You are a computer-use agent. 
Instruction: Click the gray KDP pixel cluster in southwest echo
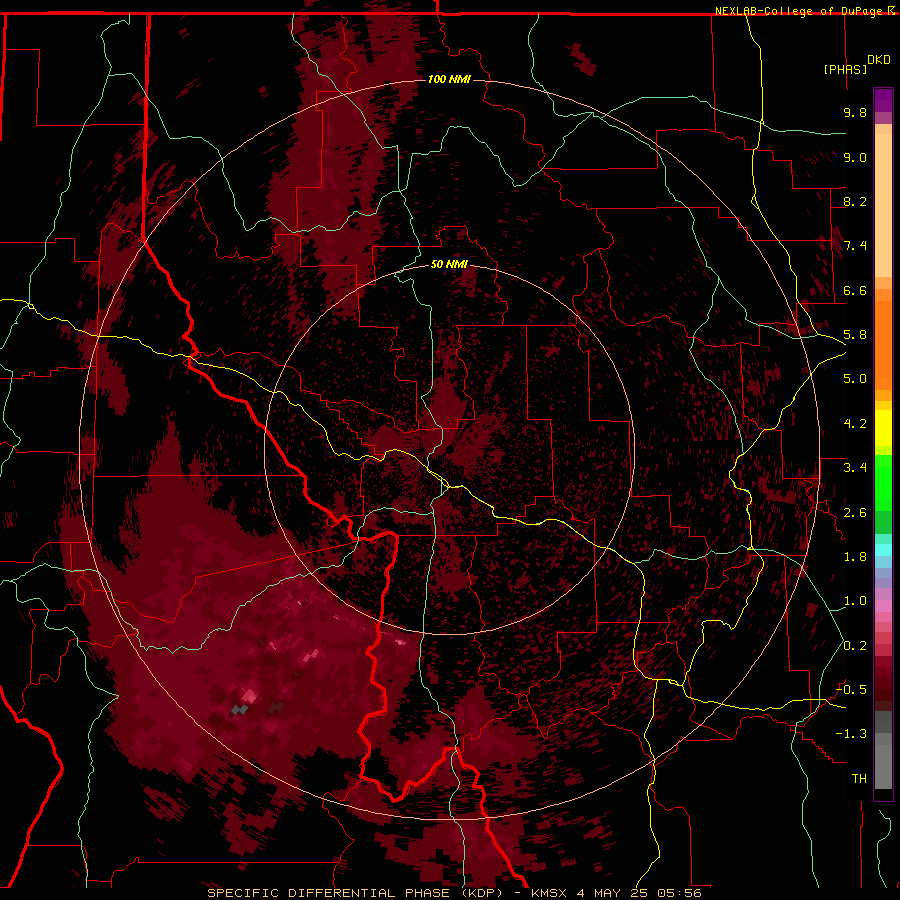239,710
